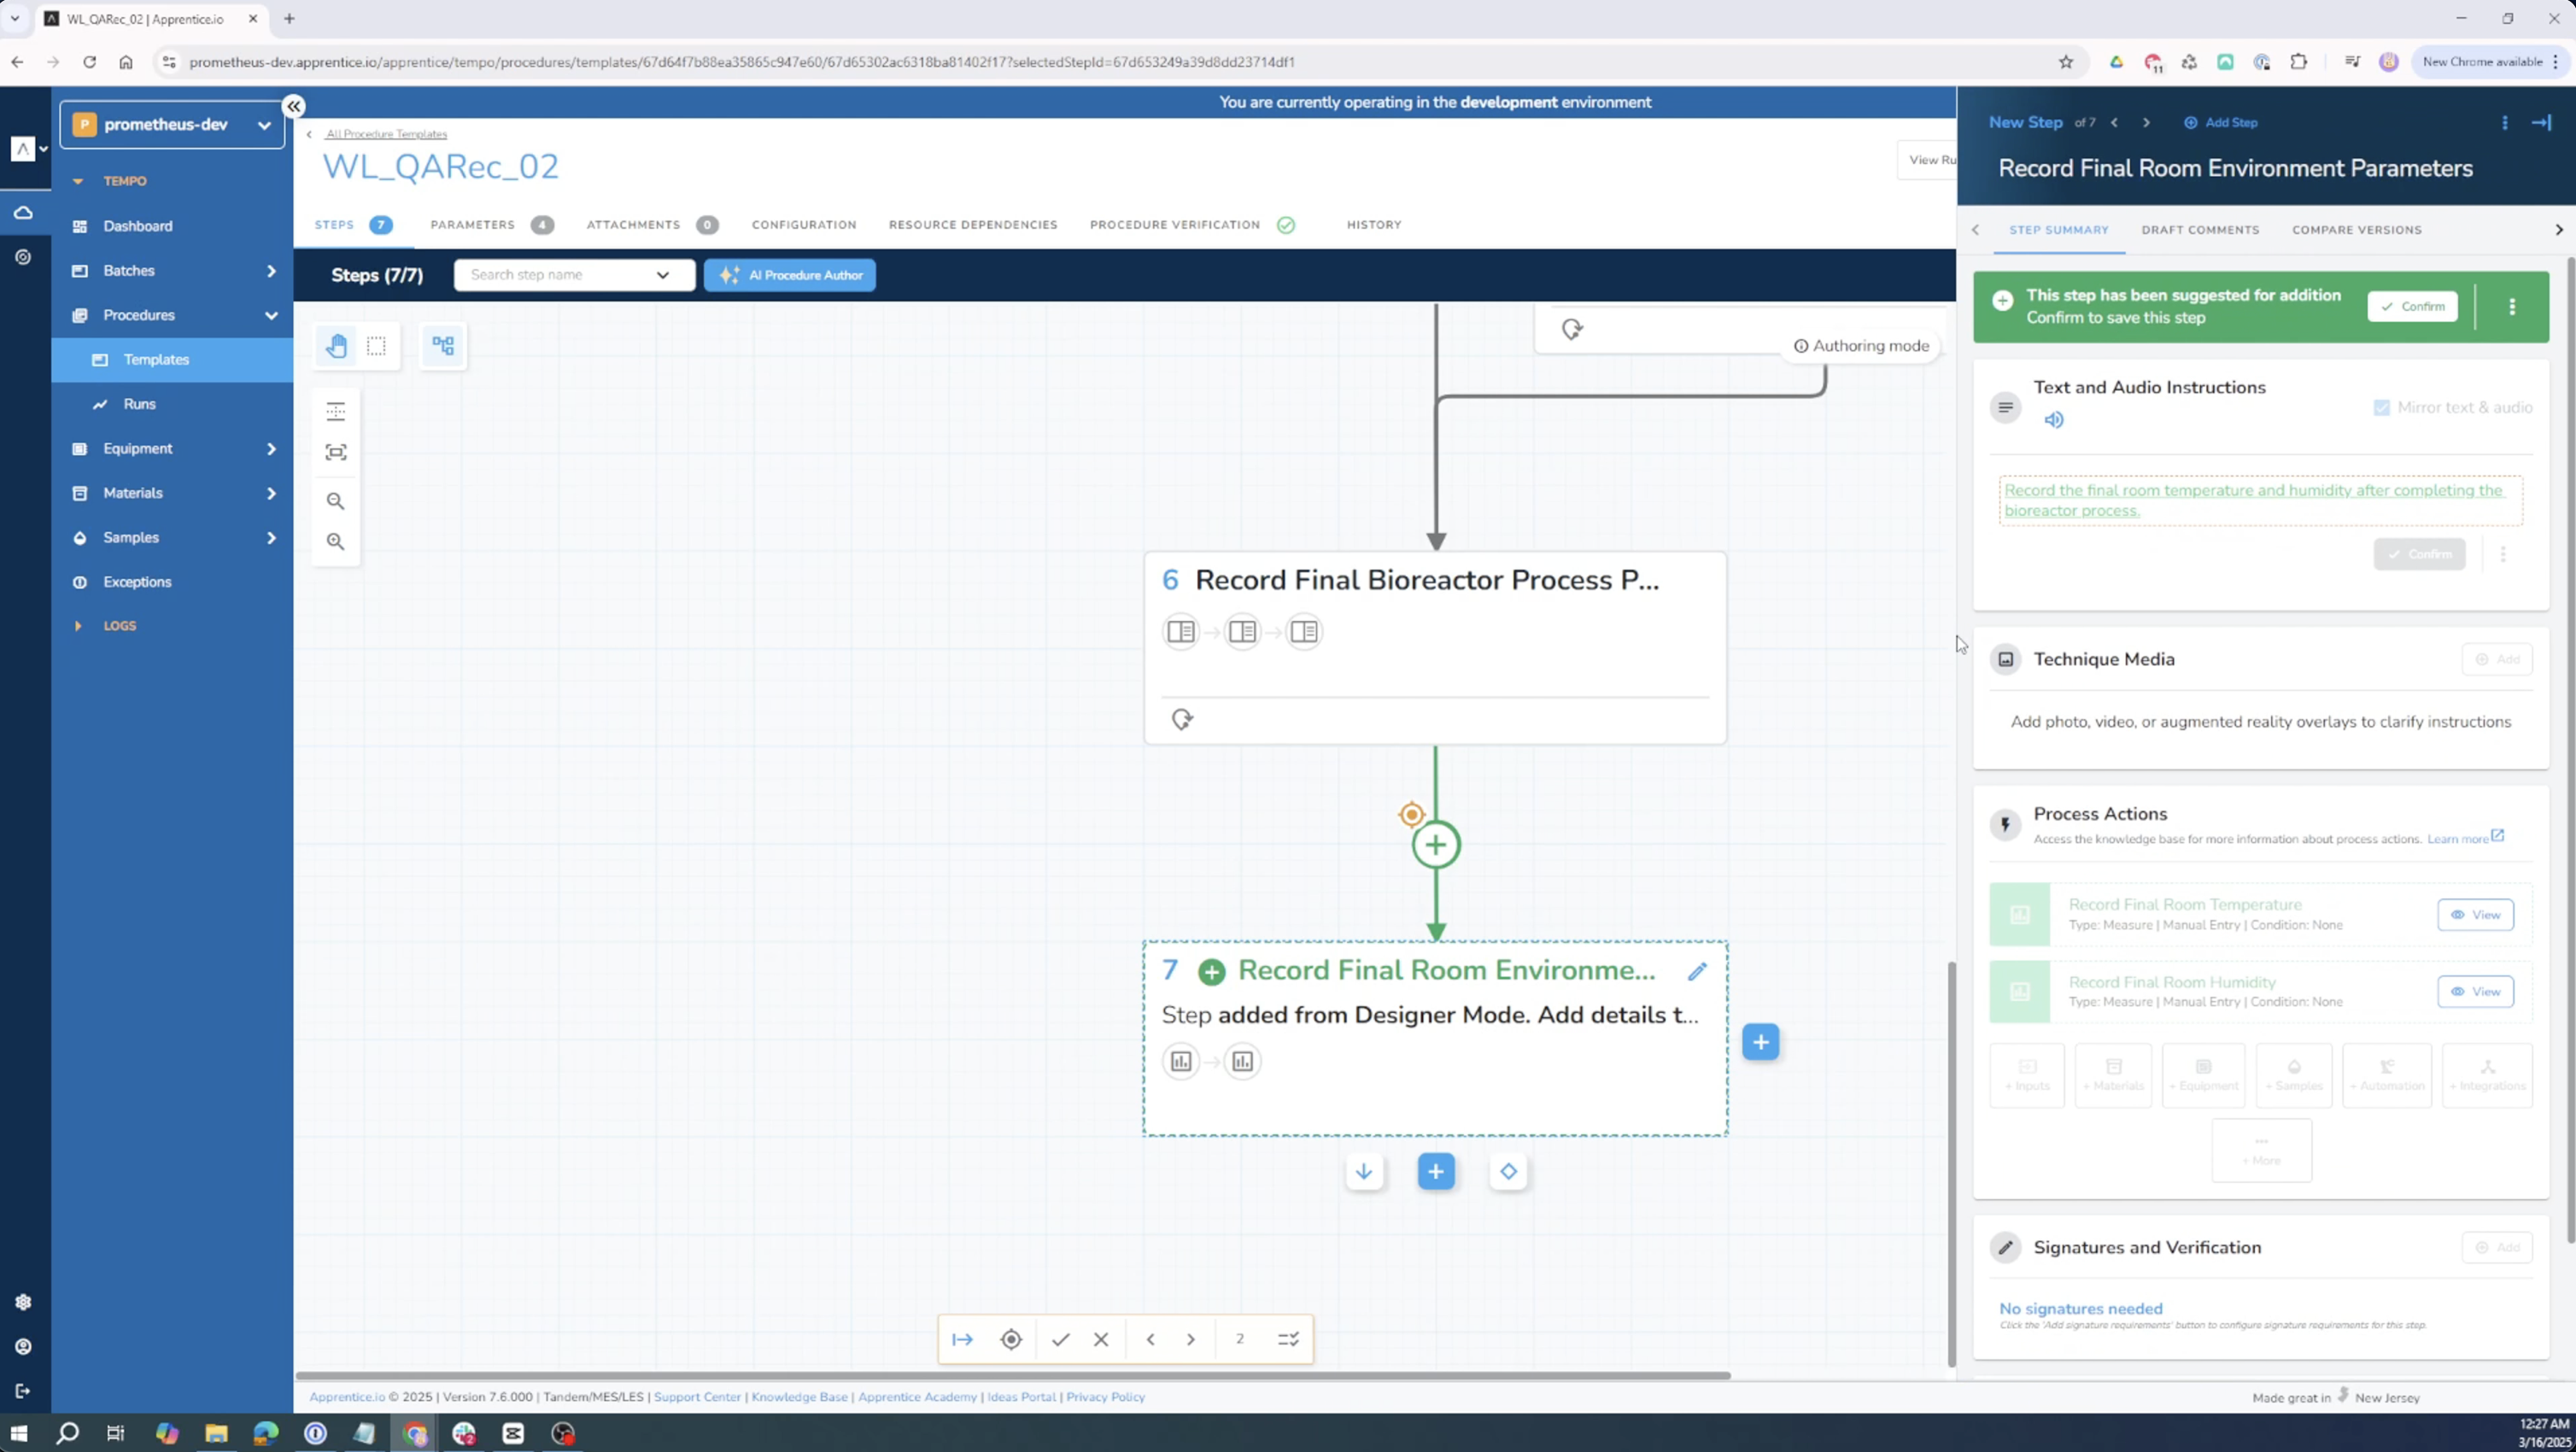Viewport: 2576px width, 1452px height.
Task: View Record Final Room Temperature action
Action: click(2475, 915)
